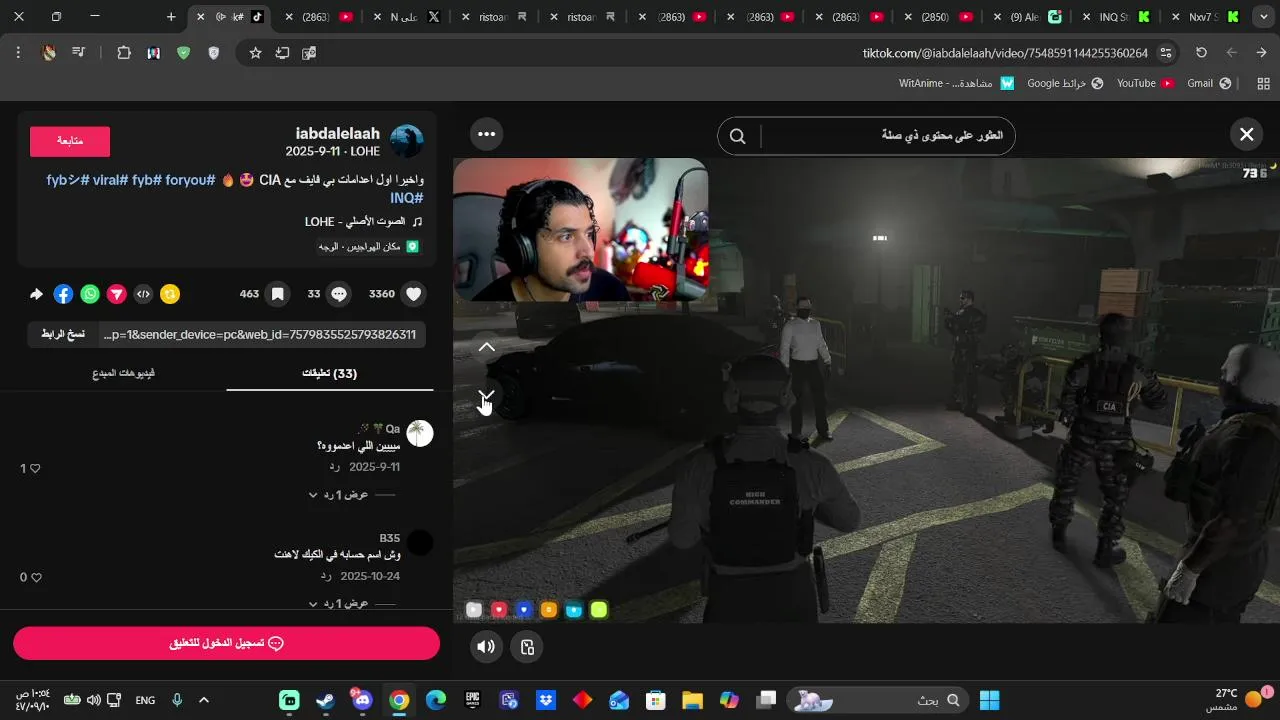Image resolution: width=1280 pixels, height=720 pixels.
Task: Reload the page in Chrome
Action: coord(1202,53)
